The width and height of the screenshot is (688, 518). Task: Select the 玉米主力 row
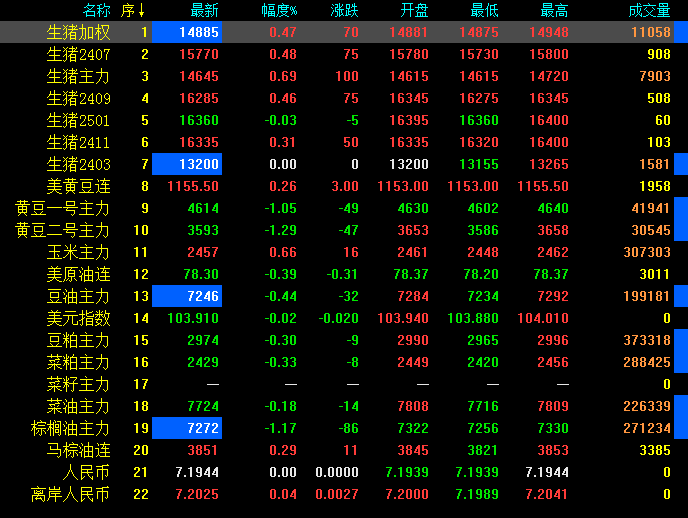(78, 252)
